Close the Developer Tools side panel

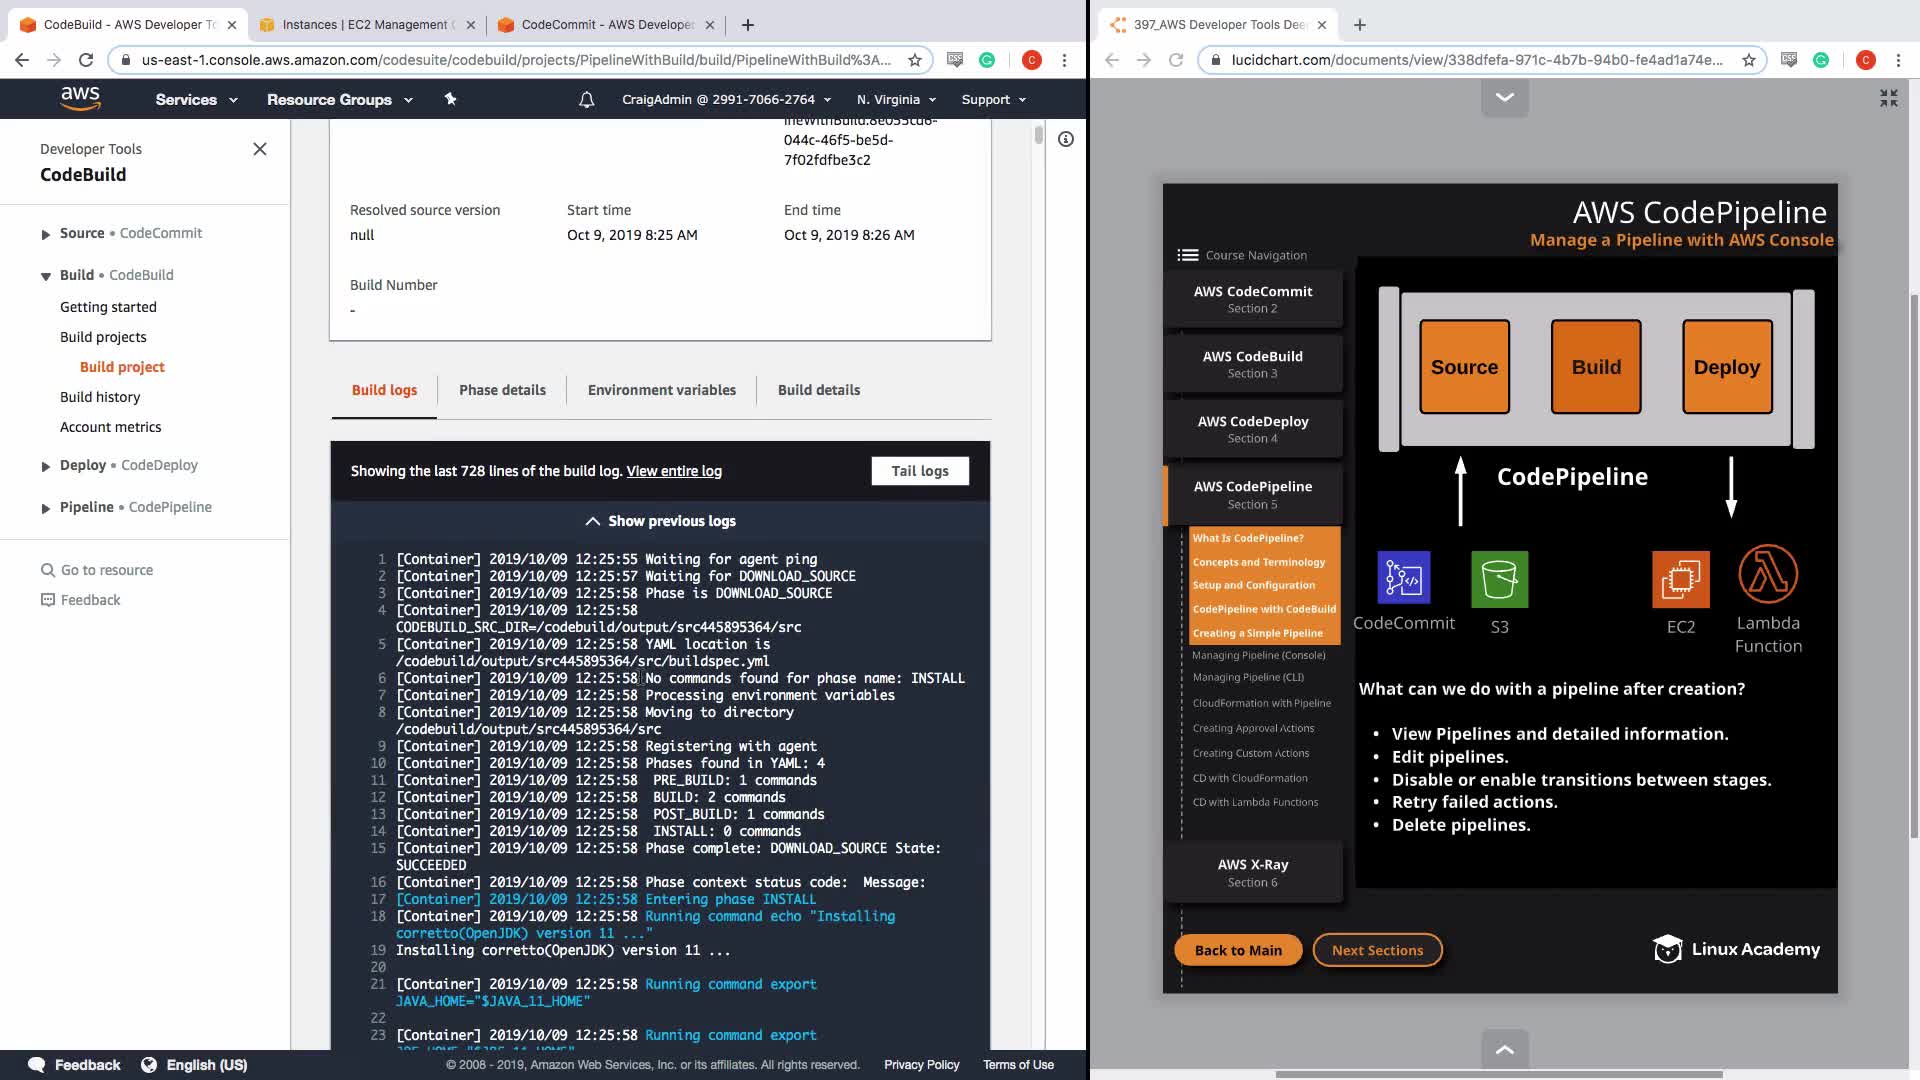point(260,149)
